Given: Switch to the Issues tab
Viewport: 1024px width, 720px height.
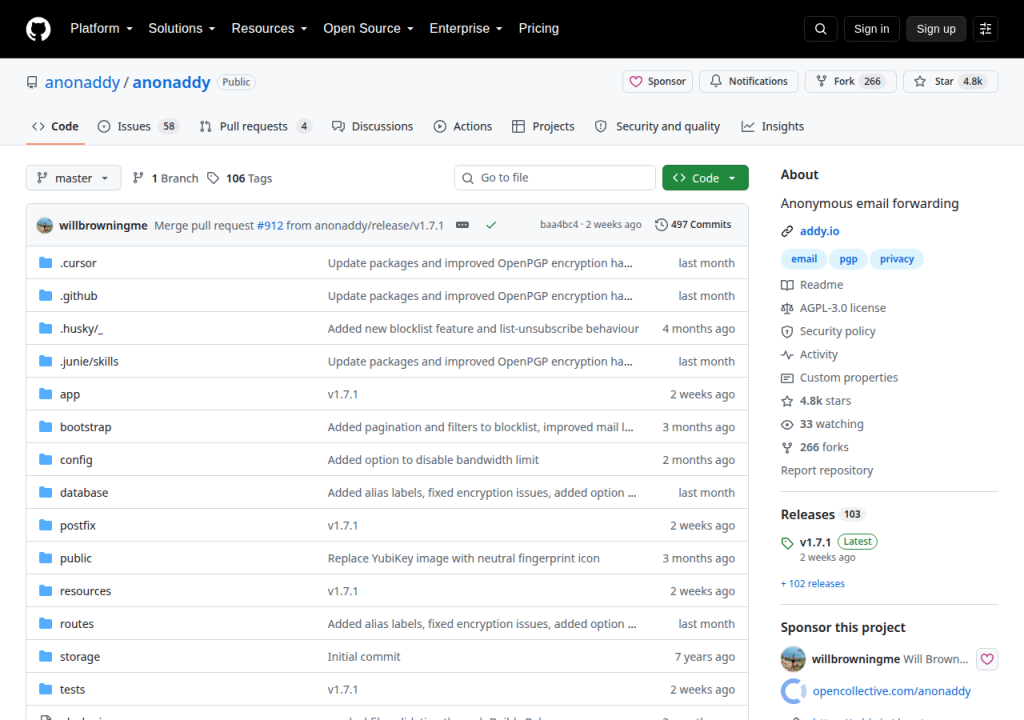Looking at the screenshot, I should pos(138,126).
